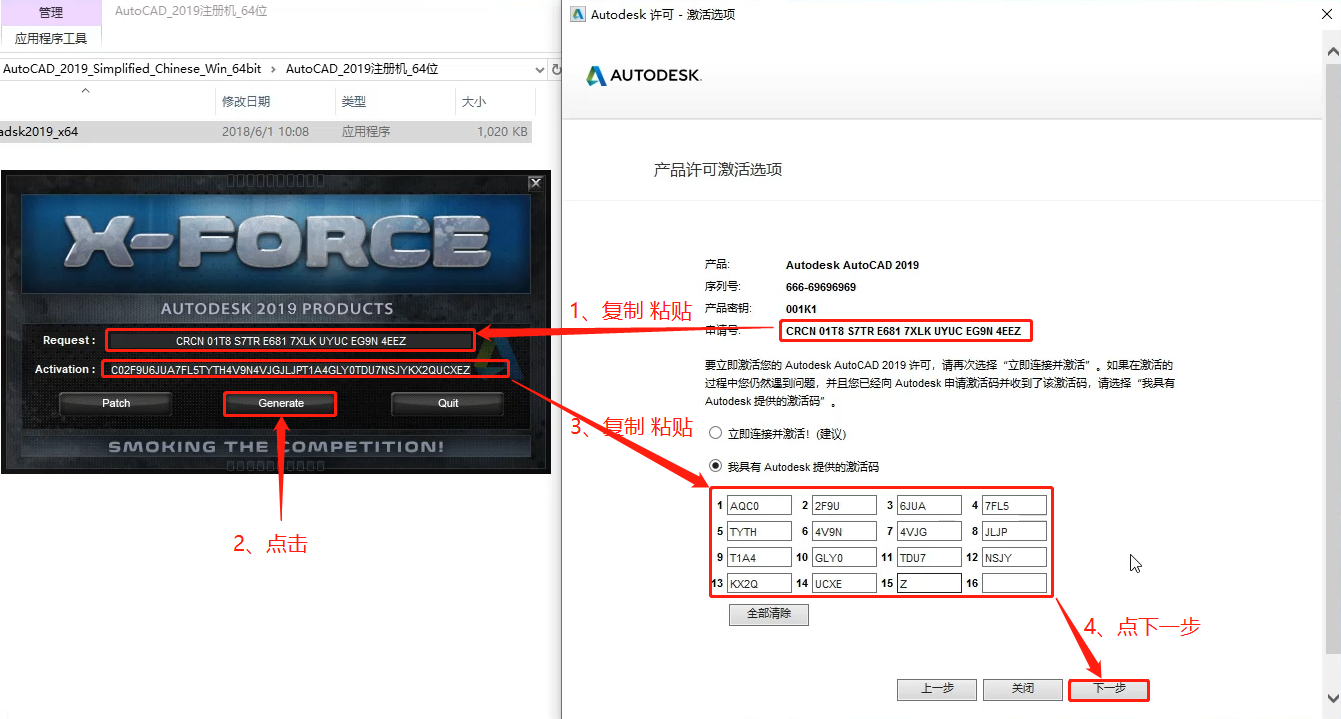Image resolution: width=1341 pixels, height=719 pixels.
Task: Click activation code box 8 containing JLJP
Action: [x=1014, y=531]
